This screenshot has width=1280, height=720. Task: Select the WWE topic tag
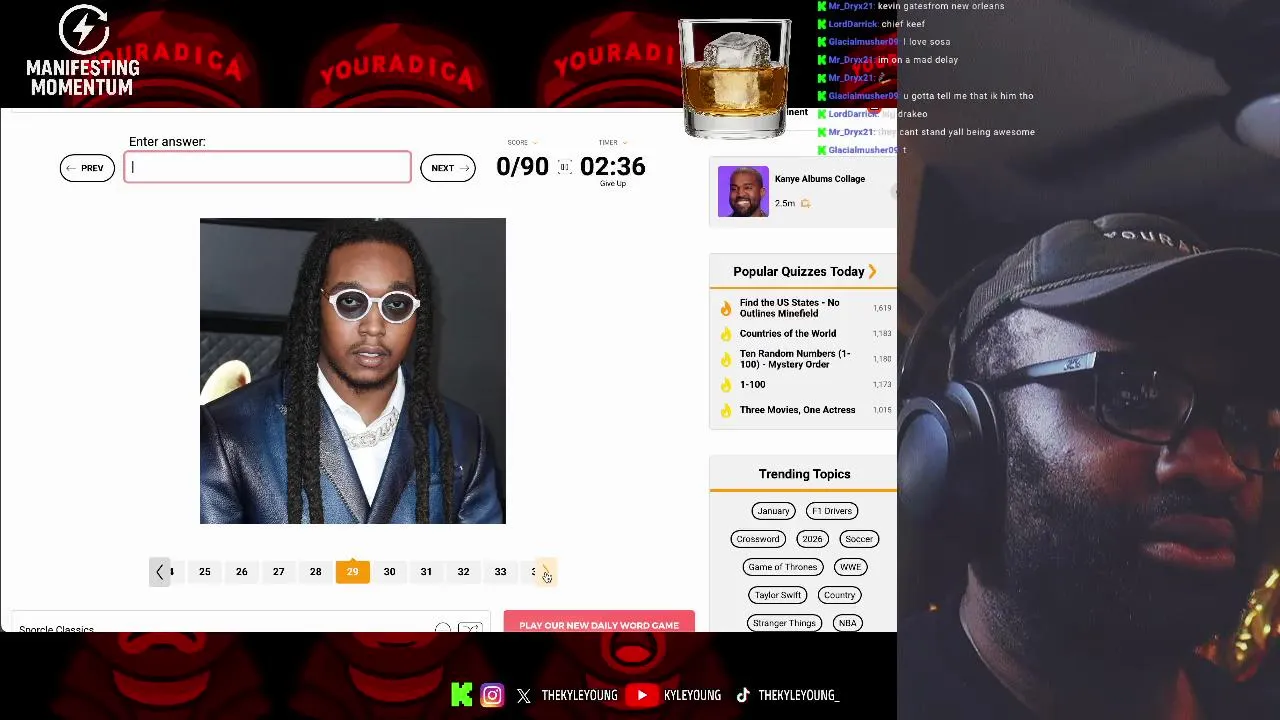coord(850,567)
